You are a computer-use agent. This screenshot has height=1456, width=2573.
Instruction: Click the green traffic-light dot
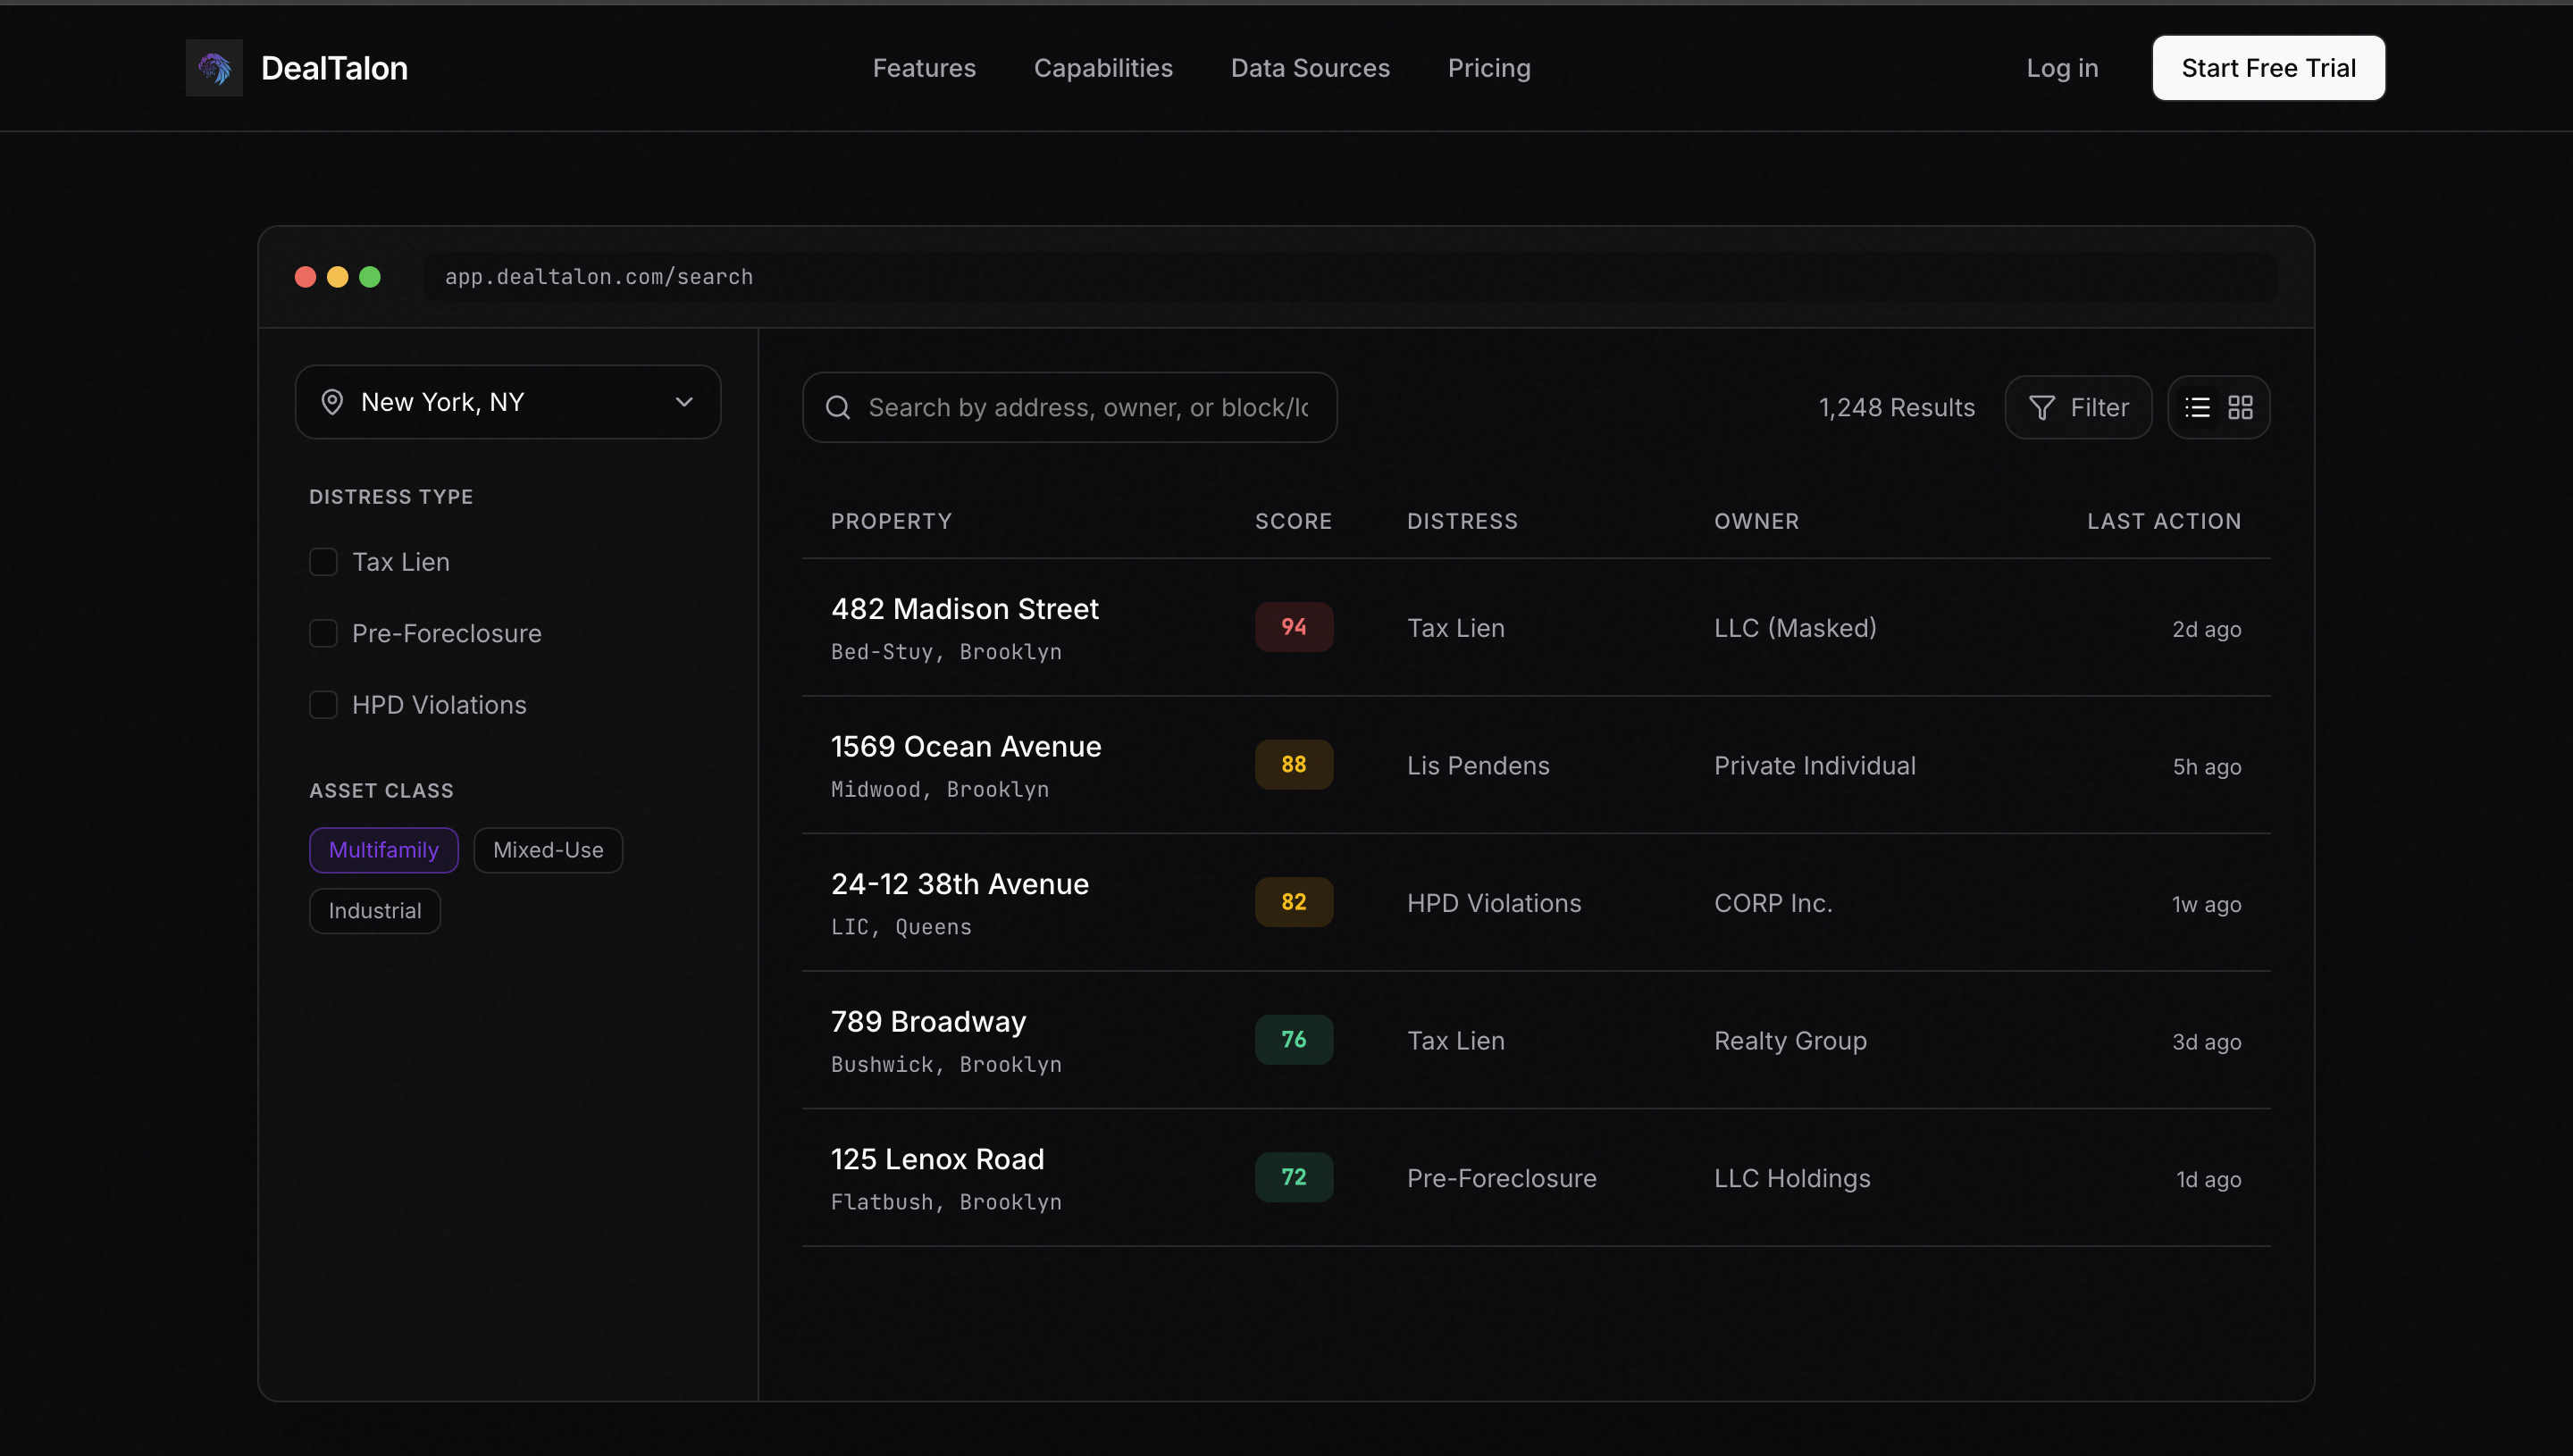[370, 277]
